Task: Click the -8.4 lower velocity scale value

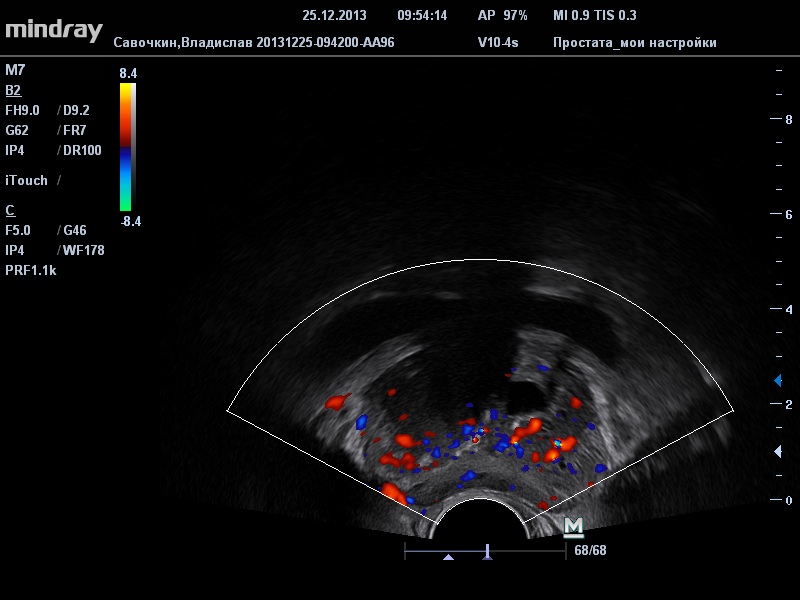Action: coord(131,221)
